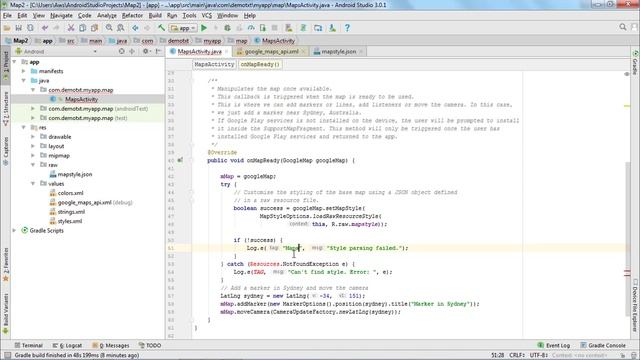Click the Find magnifier icon

coord(109,28)
